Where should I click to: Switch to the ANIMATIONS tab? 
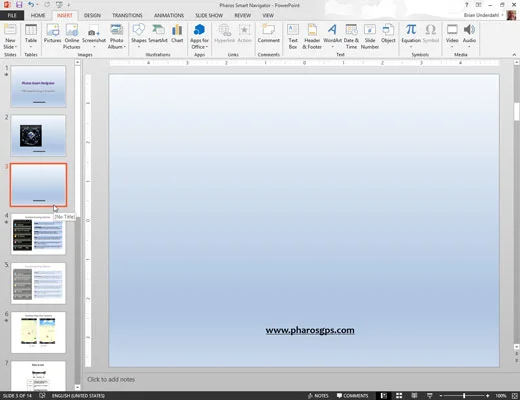pyautogui.click(x=169, y=15)
